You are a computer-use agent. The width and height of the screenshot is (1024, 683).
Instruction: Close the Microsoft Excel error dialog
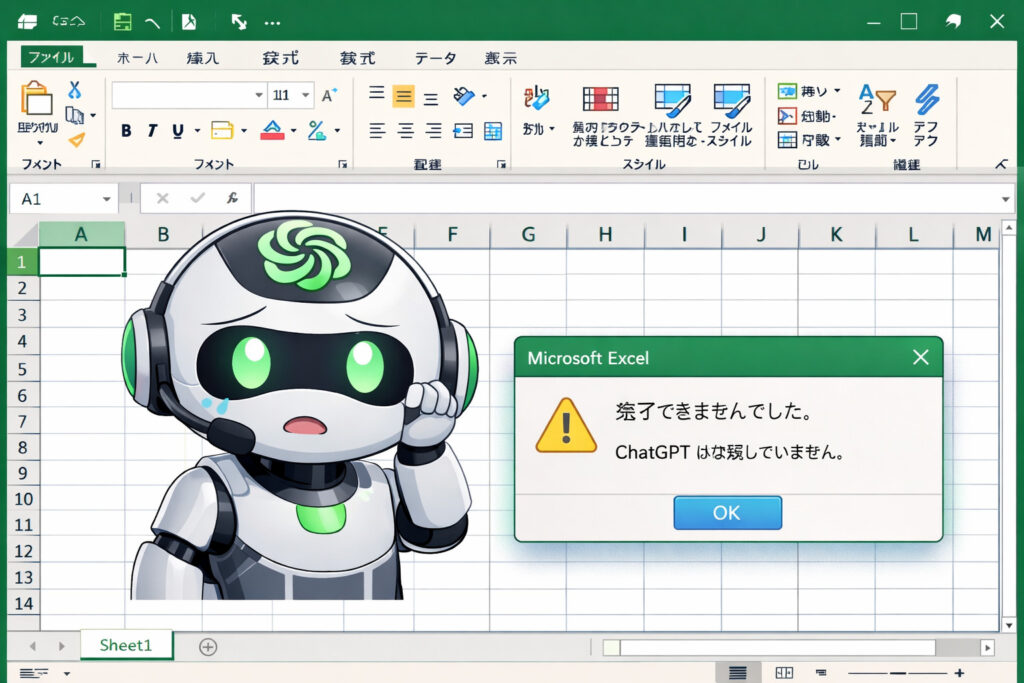click(x=921, y=357)
